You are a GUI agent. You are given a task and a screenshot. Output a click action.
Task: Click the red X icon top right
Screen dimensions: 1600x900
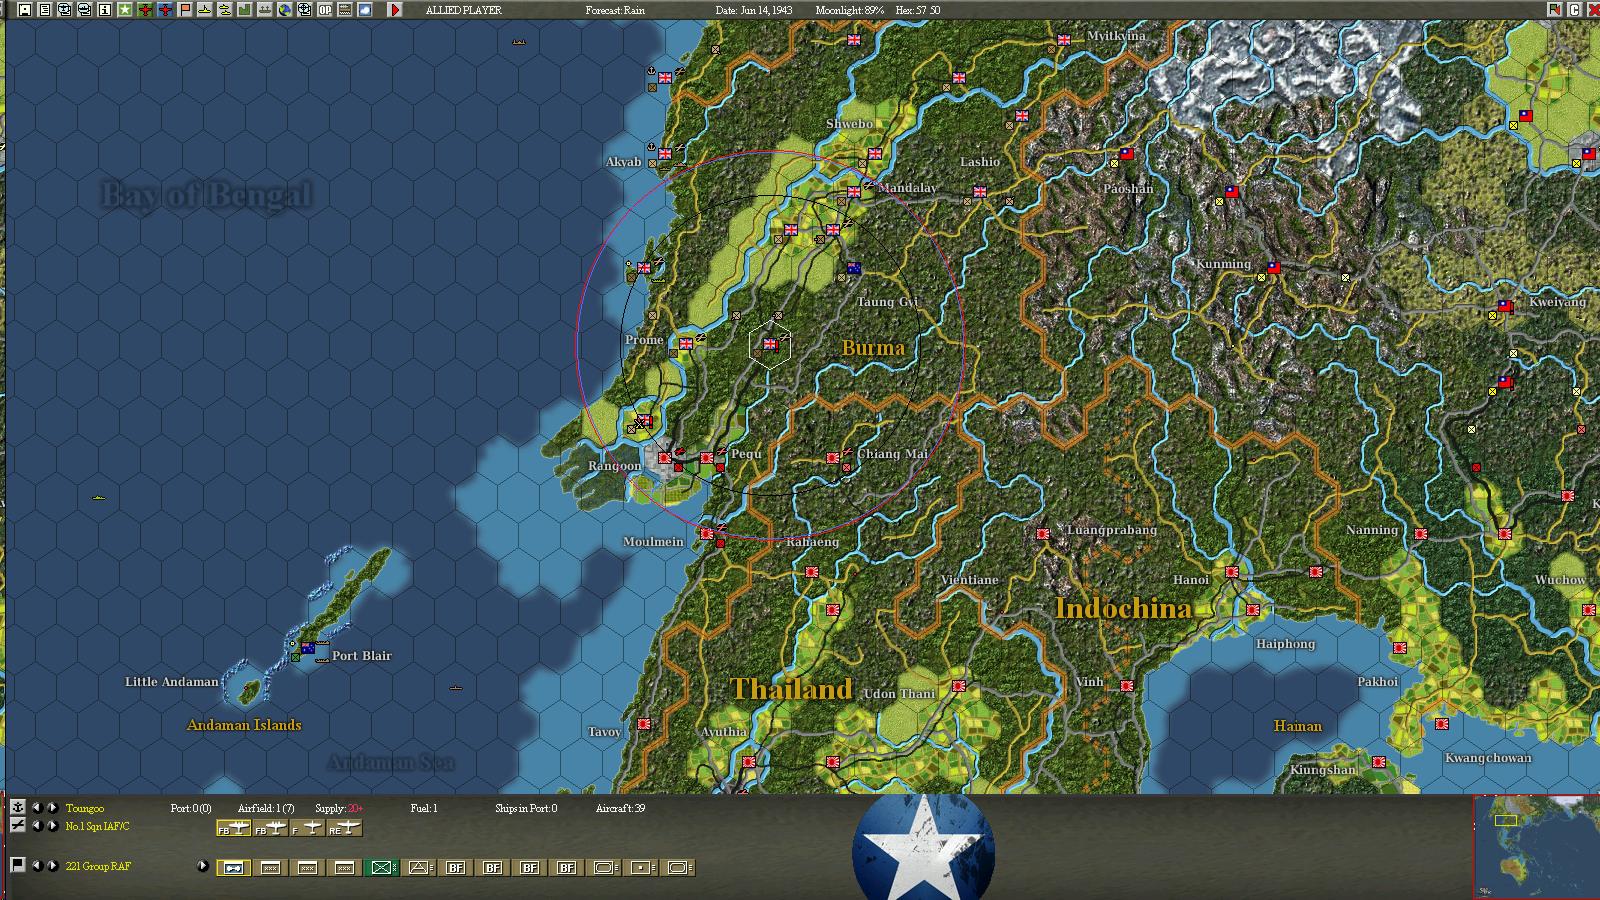[x=1593, y=10]
